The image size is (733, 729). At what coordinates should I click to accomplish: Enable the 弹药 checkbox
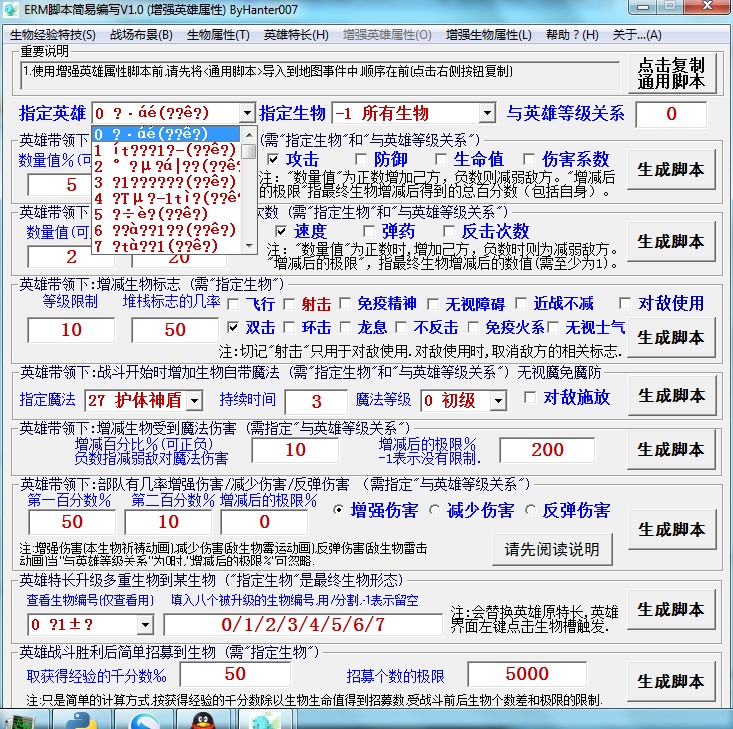369,231
